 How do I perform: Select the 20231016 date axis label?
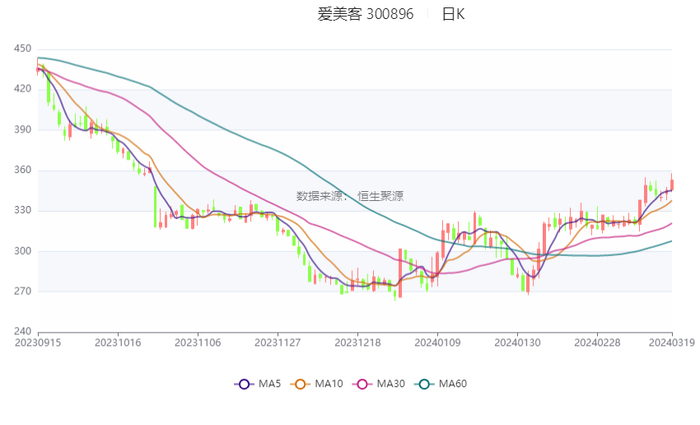[x=118, y=342]
